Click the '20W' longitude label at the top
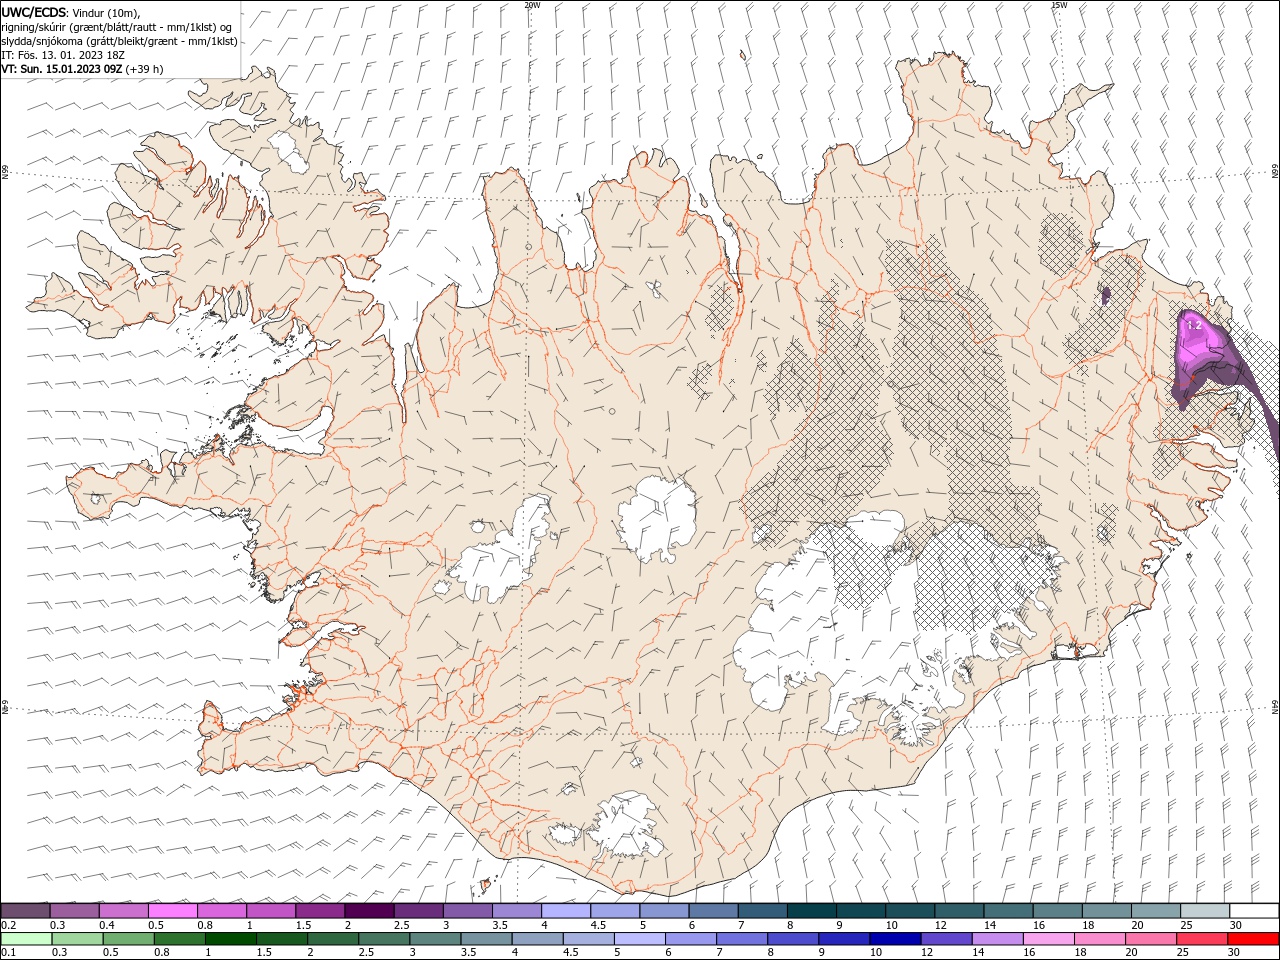 click(x=532, y=5)
